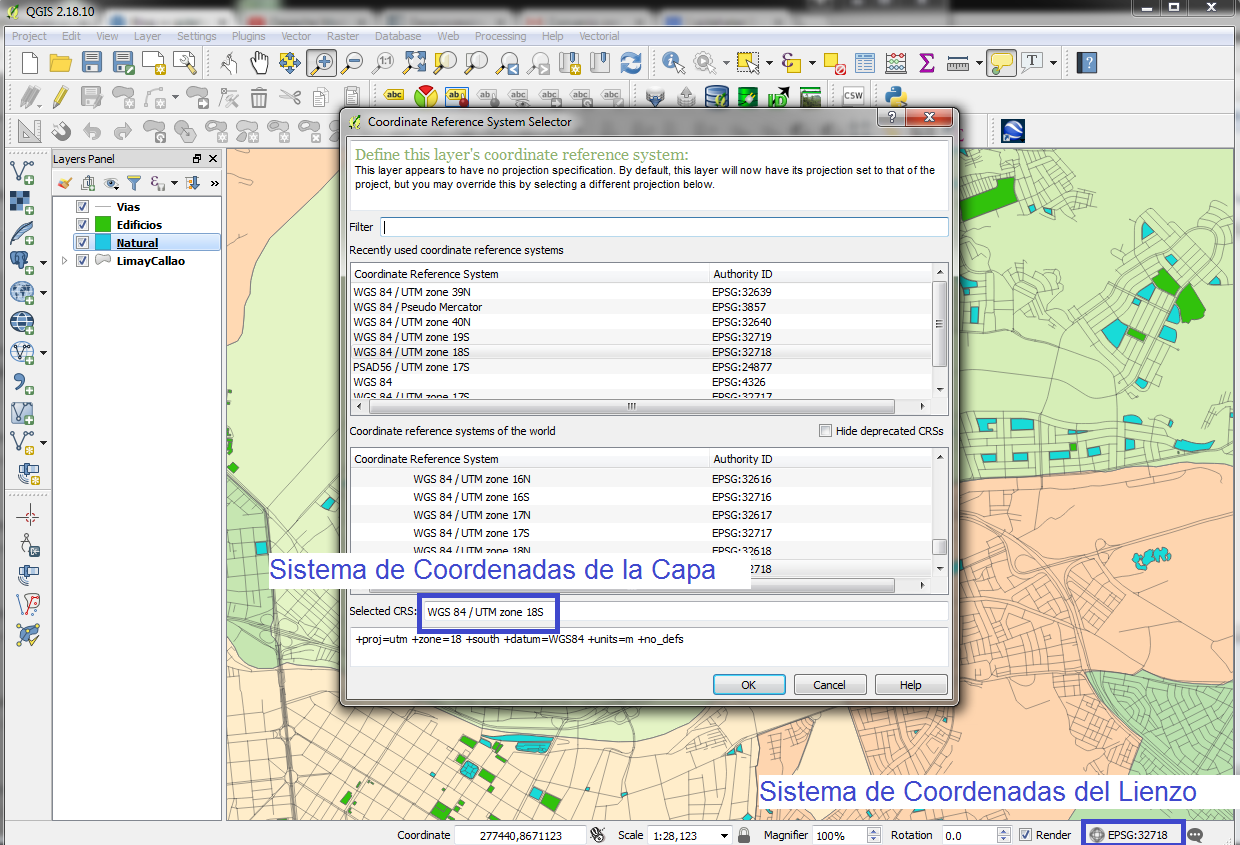The width and height of the screenshot is (1240, 845).
Task: Open the messages log bubble icon
Action: (1195, 835)
